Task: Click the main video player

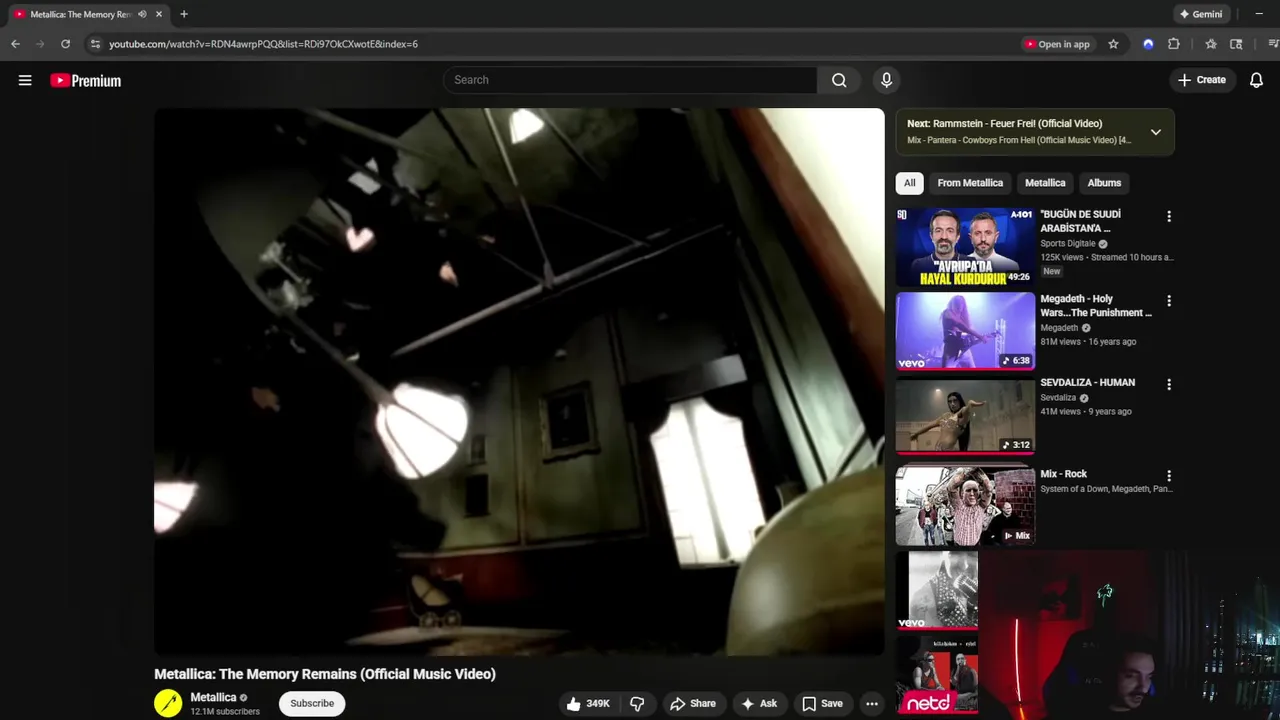Action: pos(519,382)
